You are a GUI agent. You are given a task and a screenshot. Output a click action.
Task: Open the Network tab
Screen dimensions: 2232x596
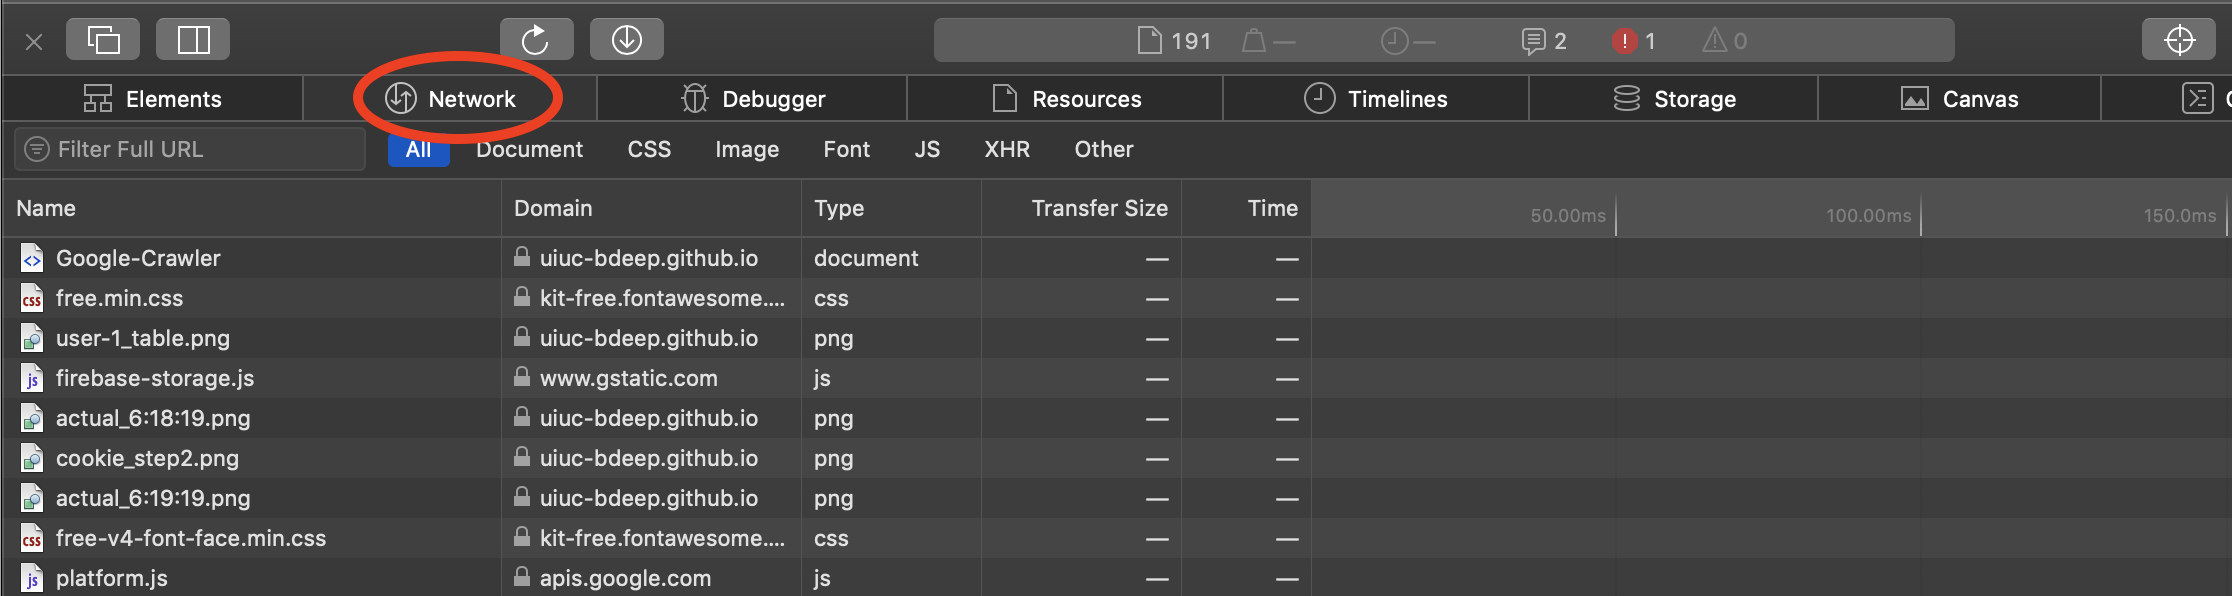(451, 99)
